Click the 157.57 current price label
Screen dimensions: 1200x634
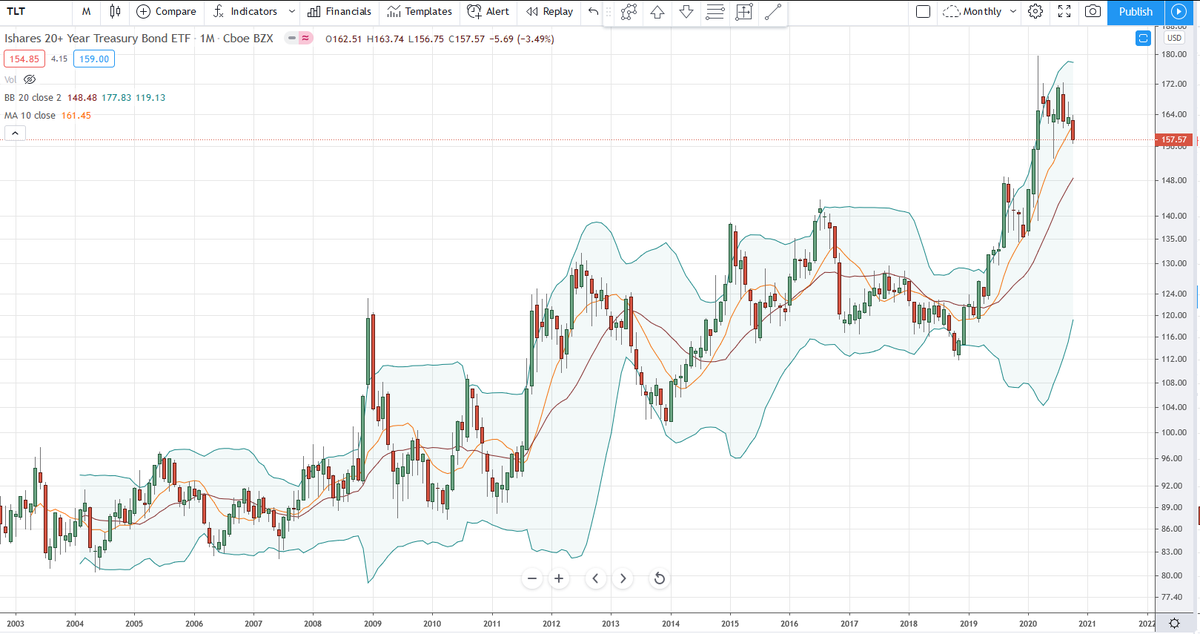[1175, 139]
